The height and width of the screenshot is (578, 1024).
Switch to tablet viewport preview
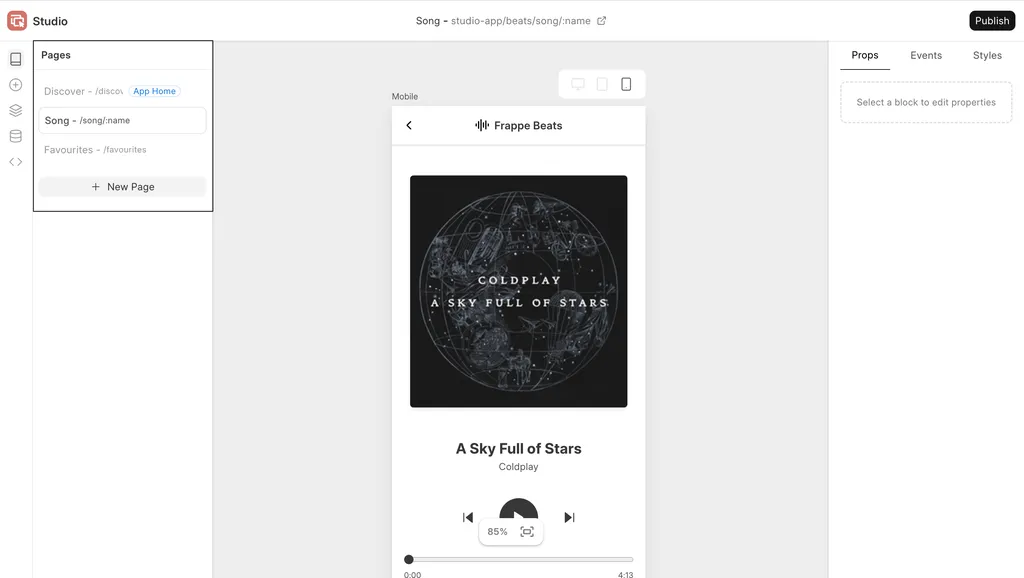(x=602, y=84)
